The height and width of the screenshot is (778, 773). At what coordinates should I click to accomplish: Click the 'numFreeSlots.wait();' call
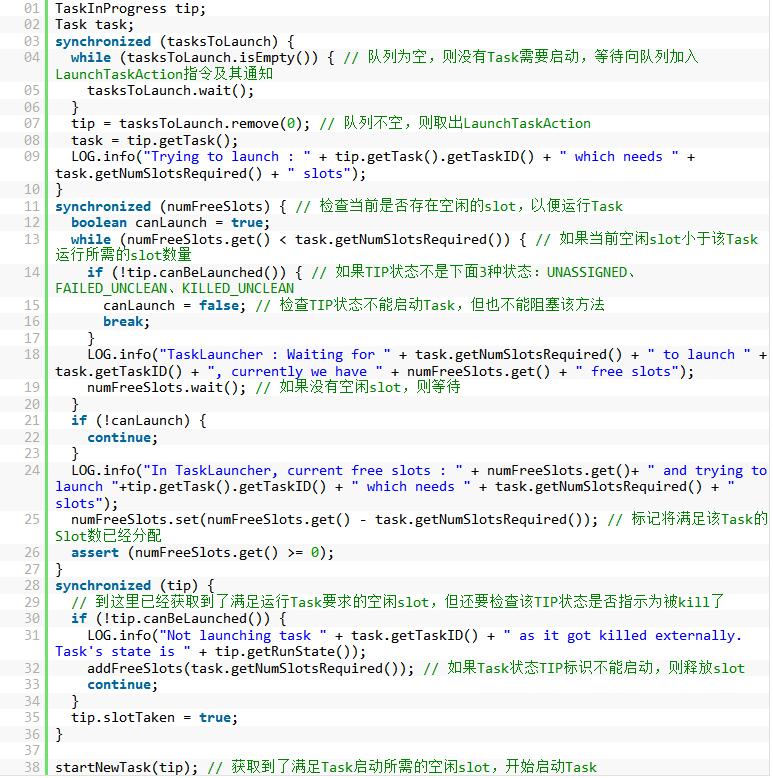point(166,387)
